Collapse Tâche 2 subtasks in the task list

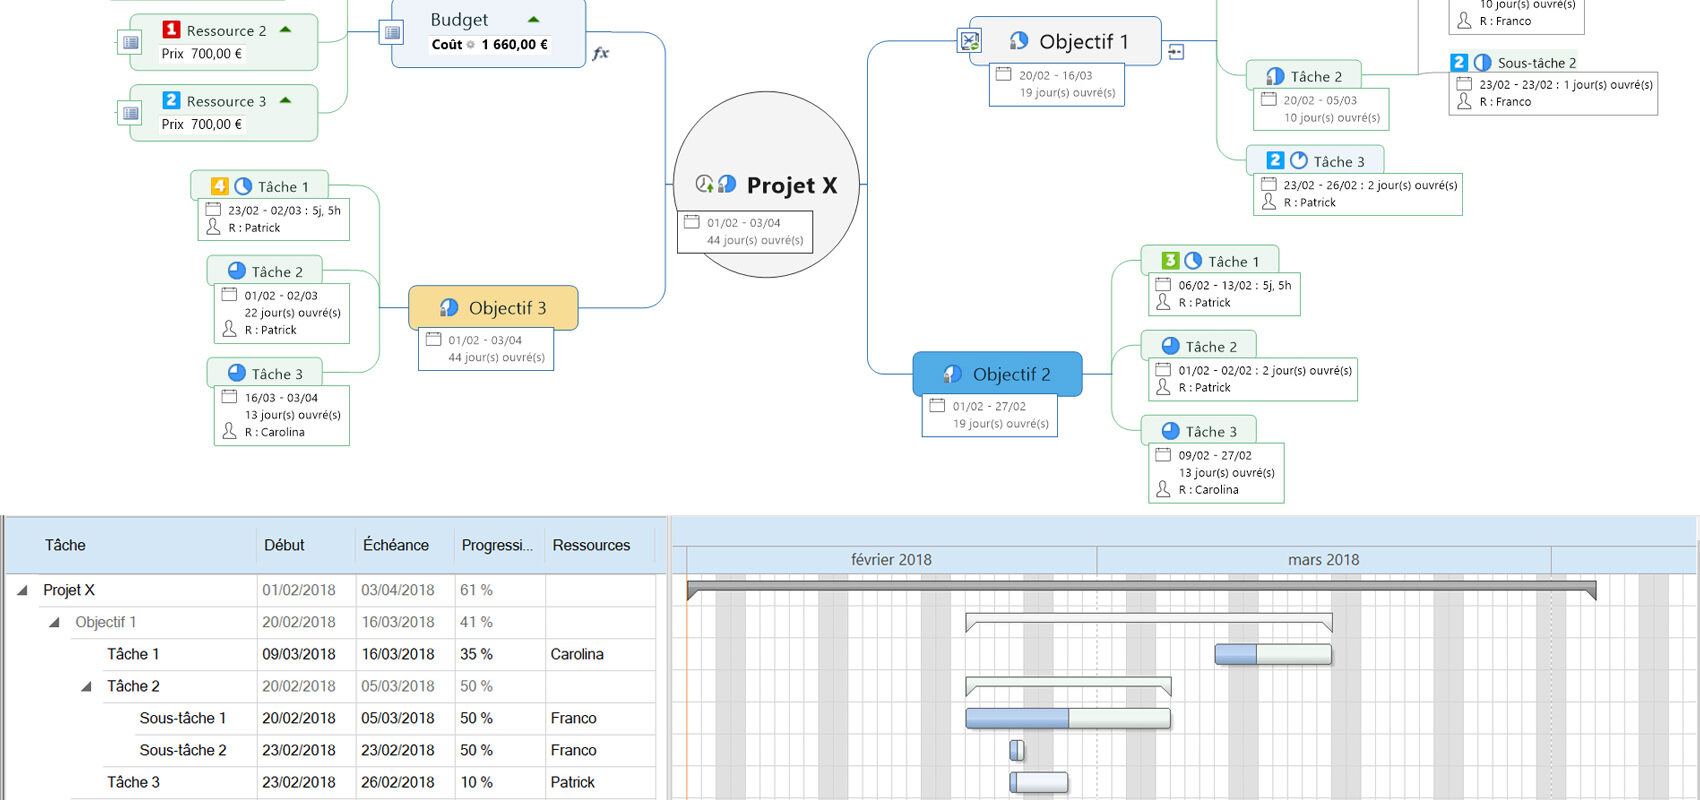tap(86, 686)
